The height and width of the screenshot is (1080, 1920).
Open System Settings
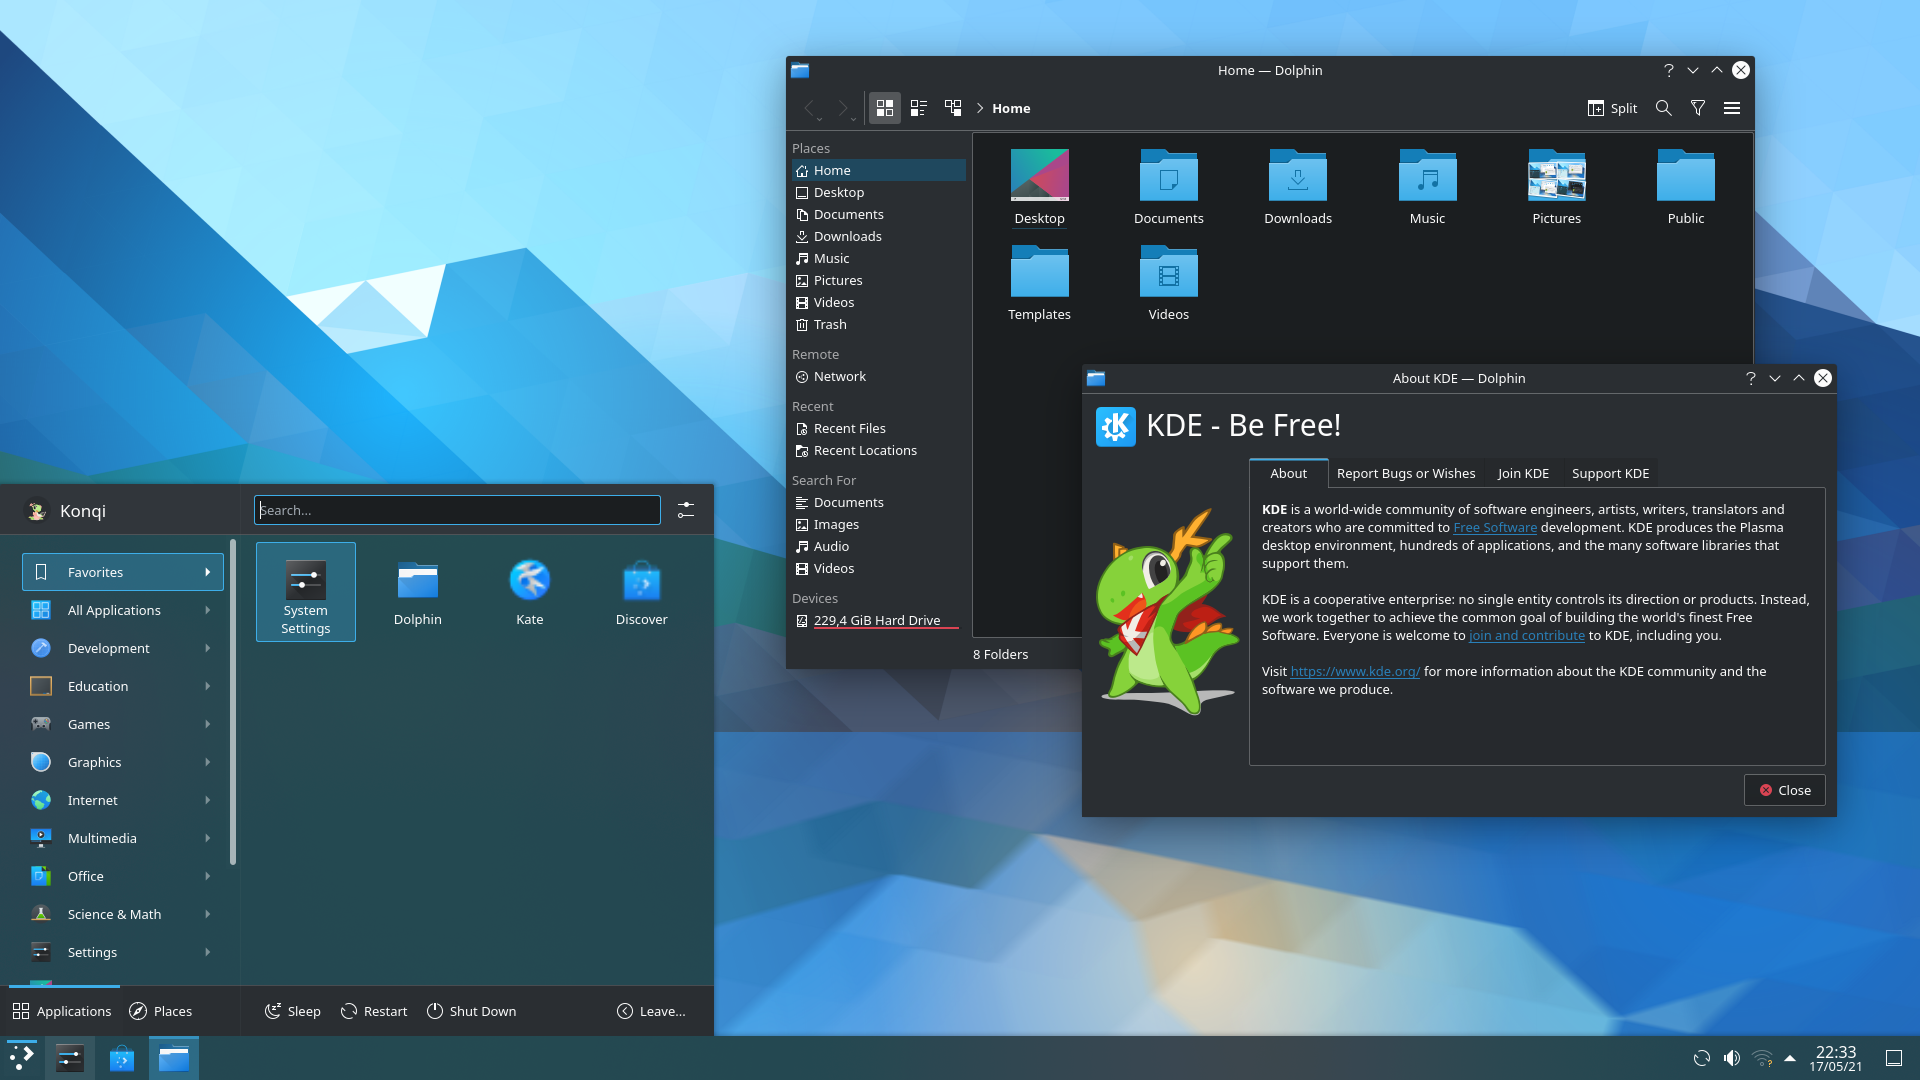coord(305,591)
